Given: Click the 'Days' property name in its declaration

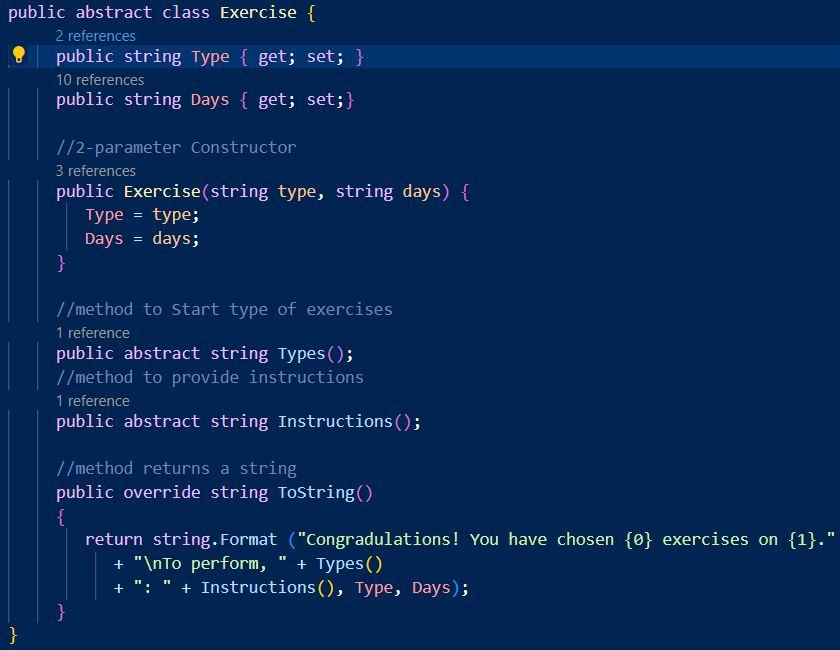Looking at the screenshot, I should [x=210, y=100].
